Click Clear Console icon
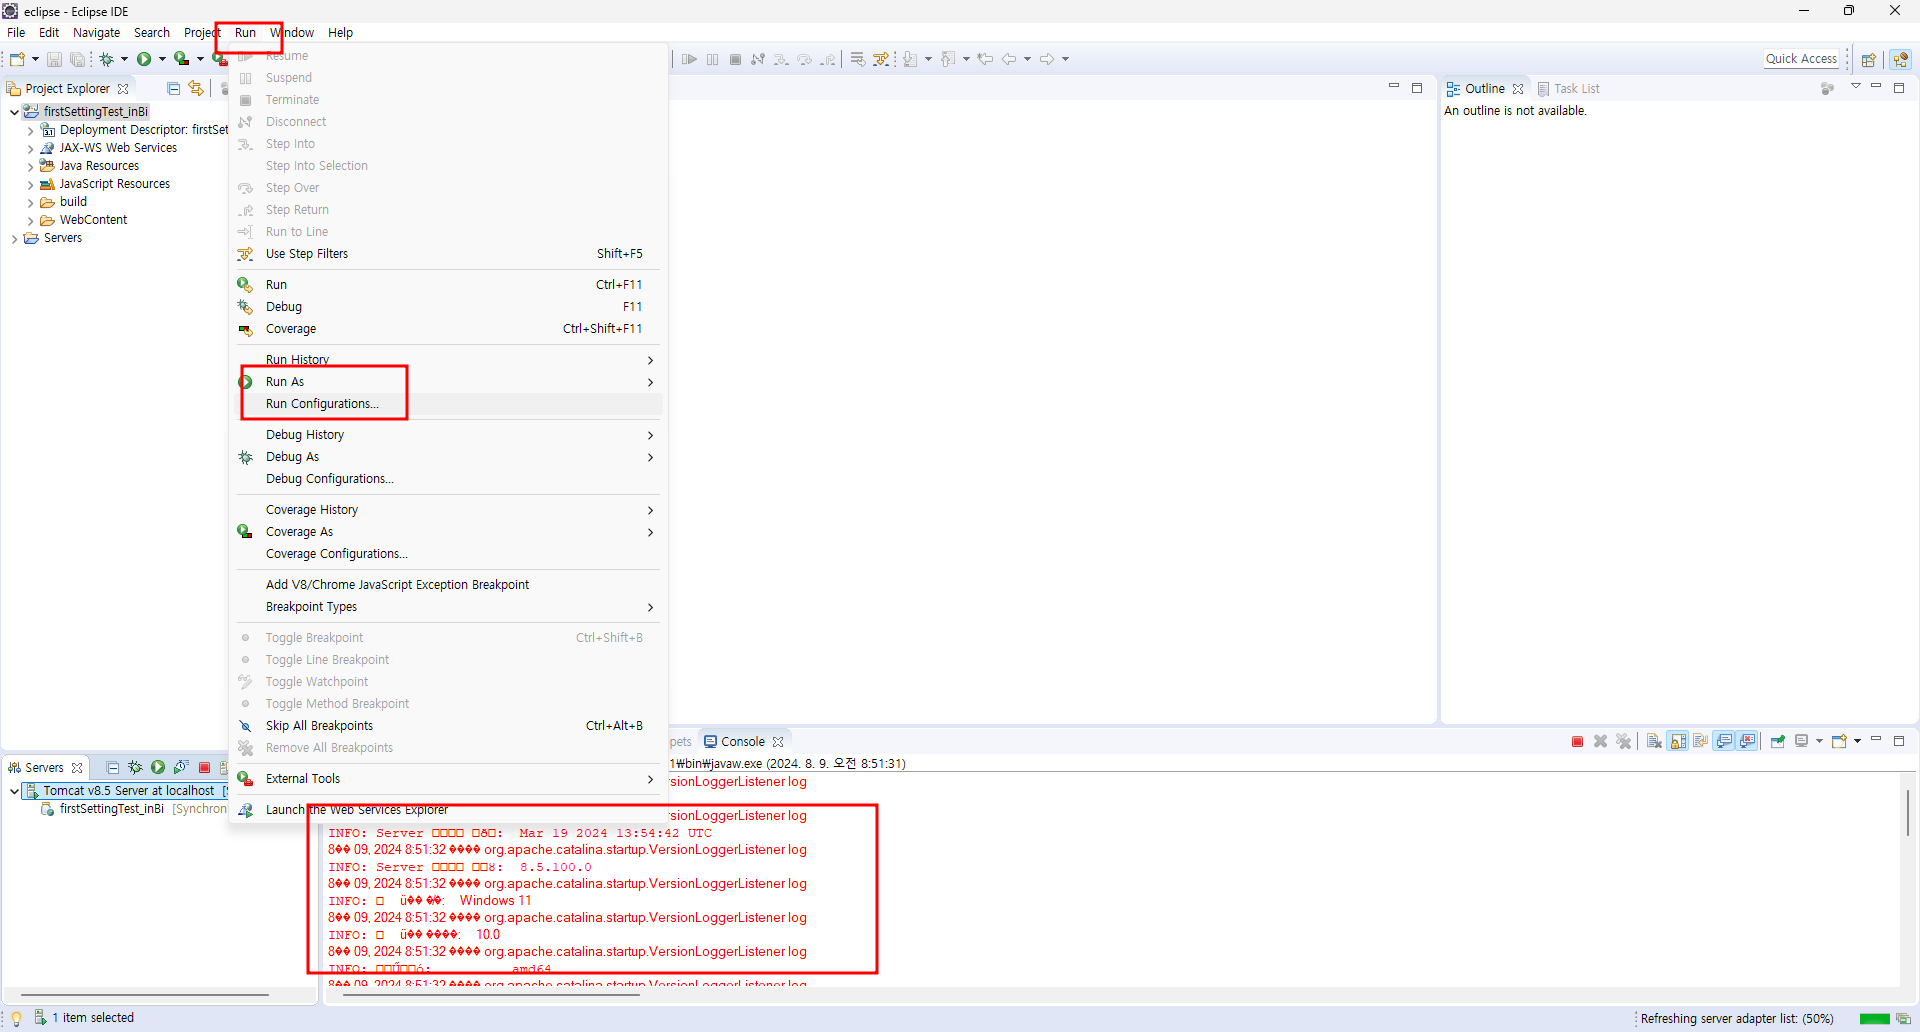This screenshot has height=1032, width=1920. (x=1654, y=742)
